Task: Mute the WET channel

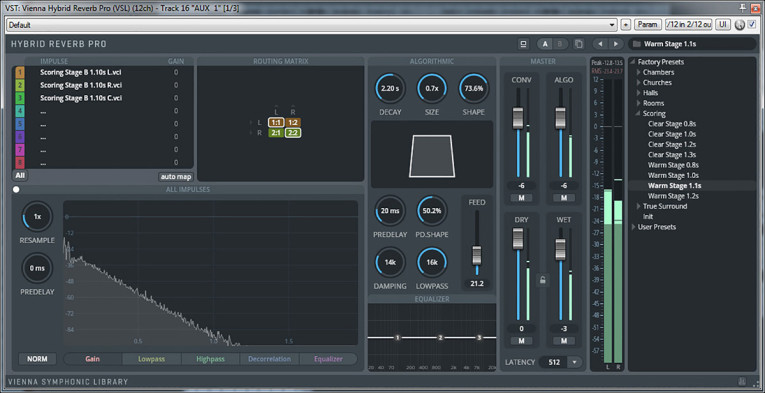Action: pos(564,341)
